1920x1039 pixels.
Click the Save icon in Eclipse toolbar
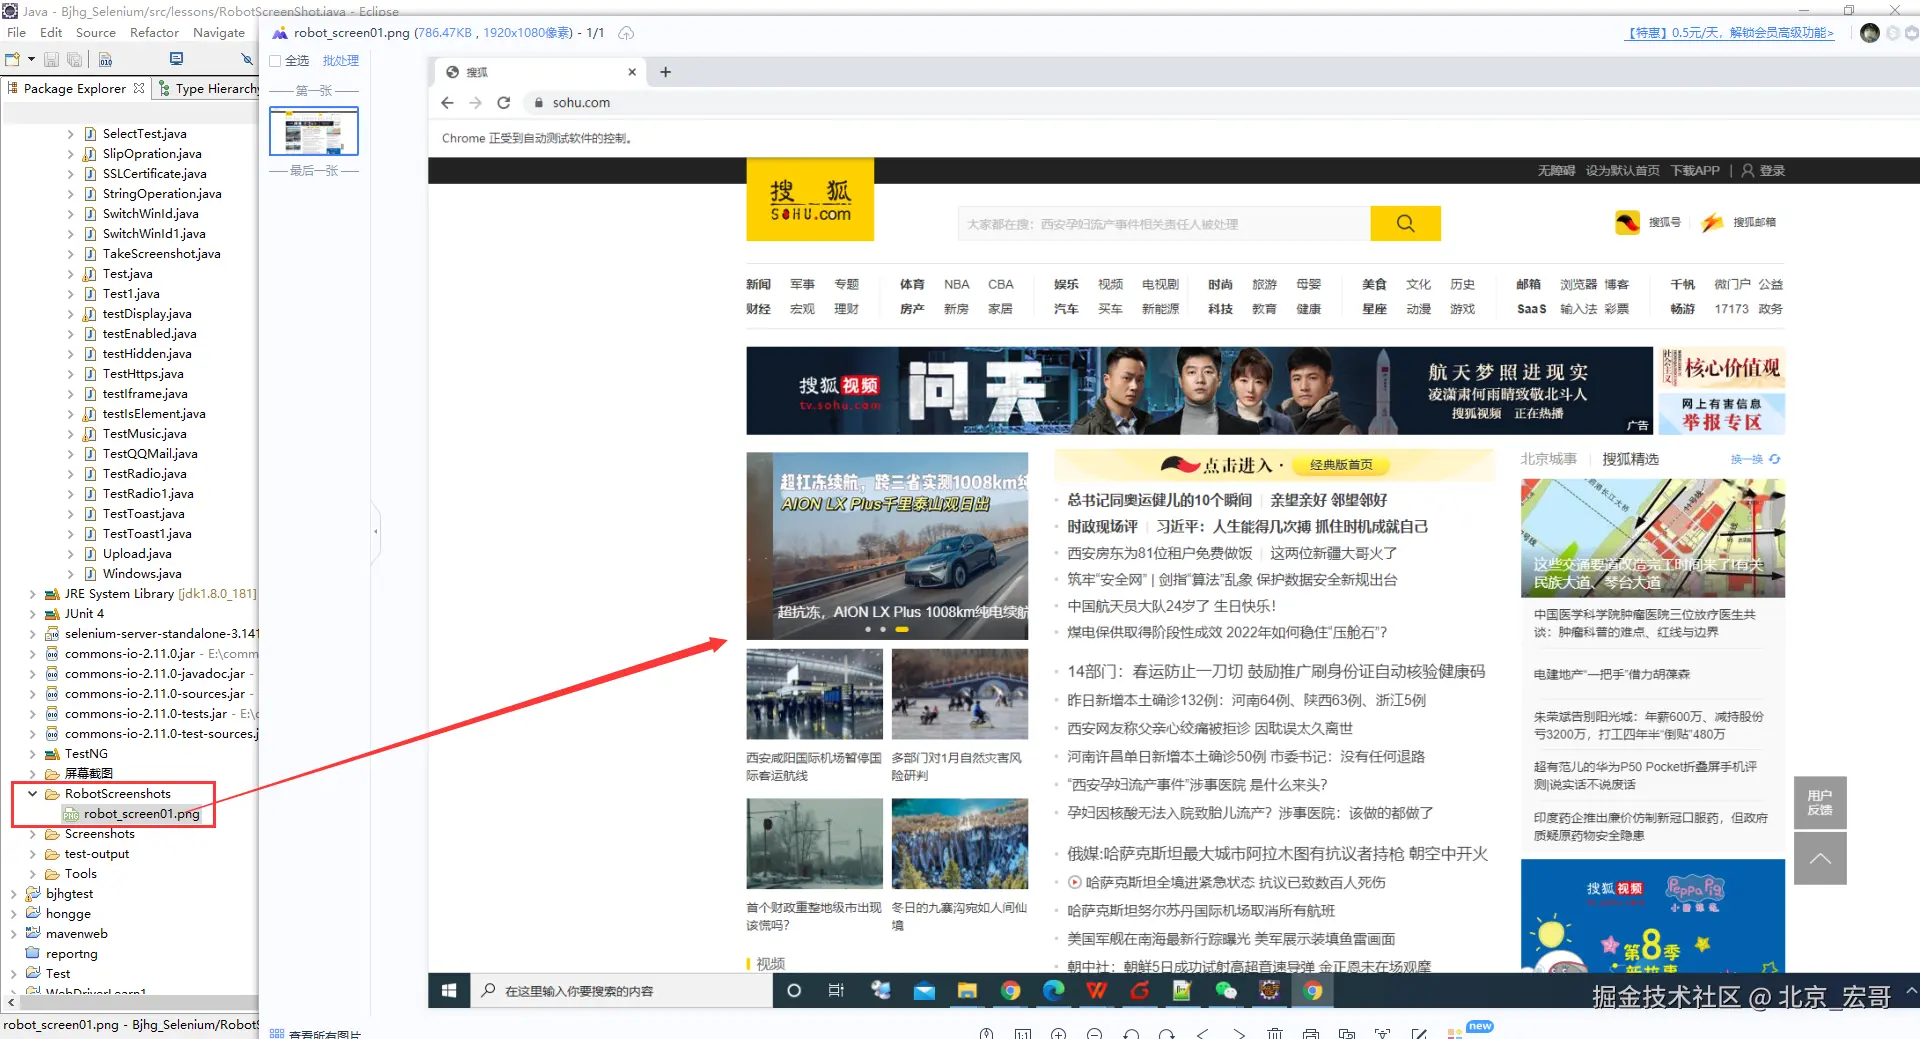51,59
